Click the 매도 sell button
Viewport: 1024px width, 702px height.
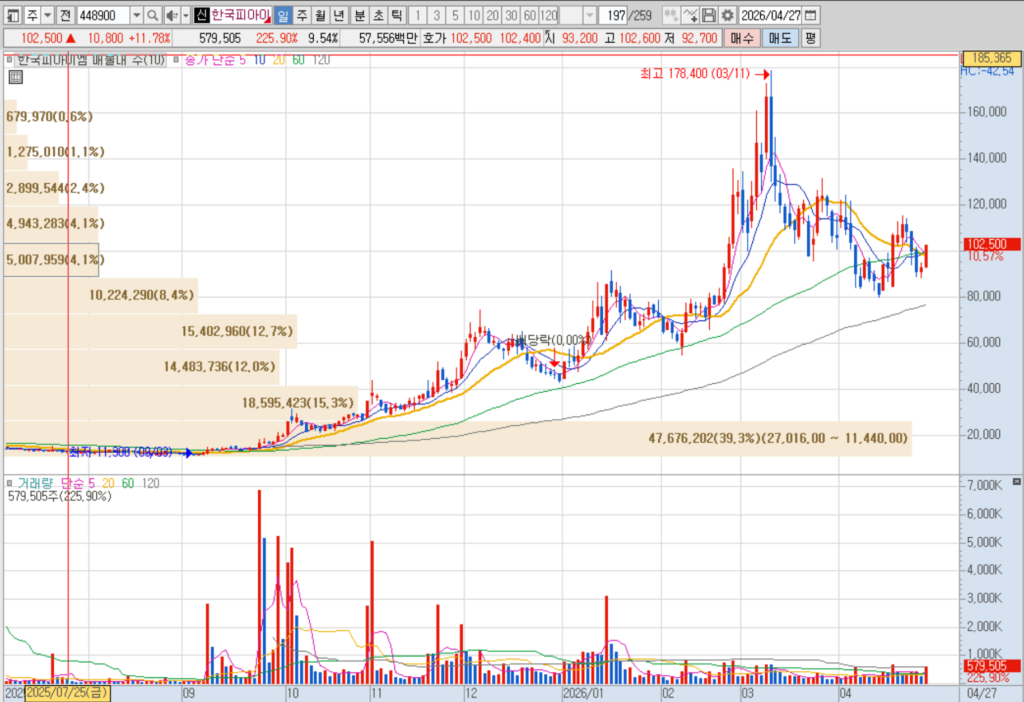[x=780, y=38]
